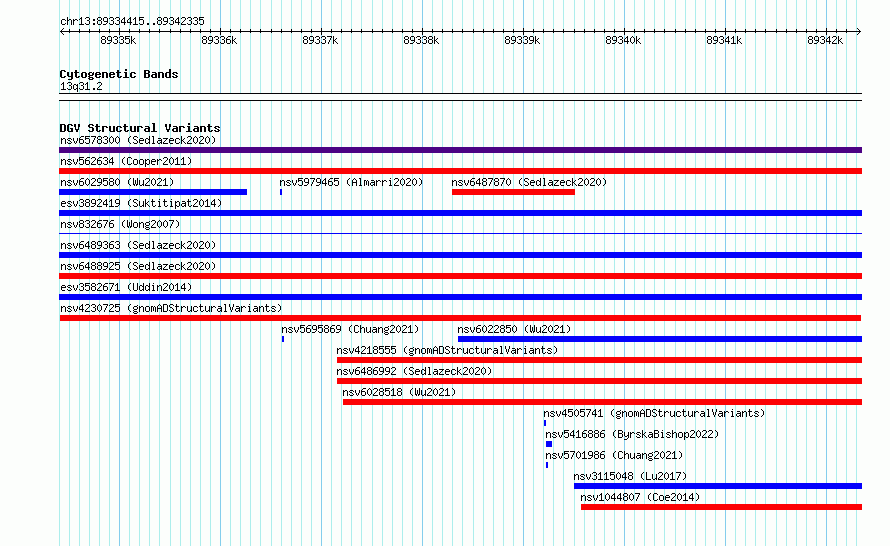Click the blue nsv6489363 variant bar
890x546 pixels.
tap(460, 255)
